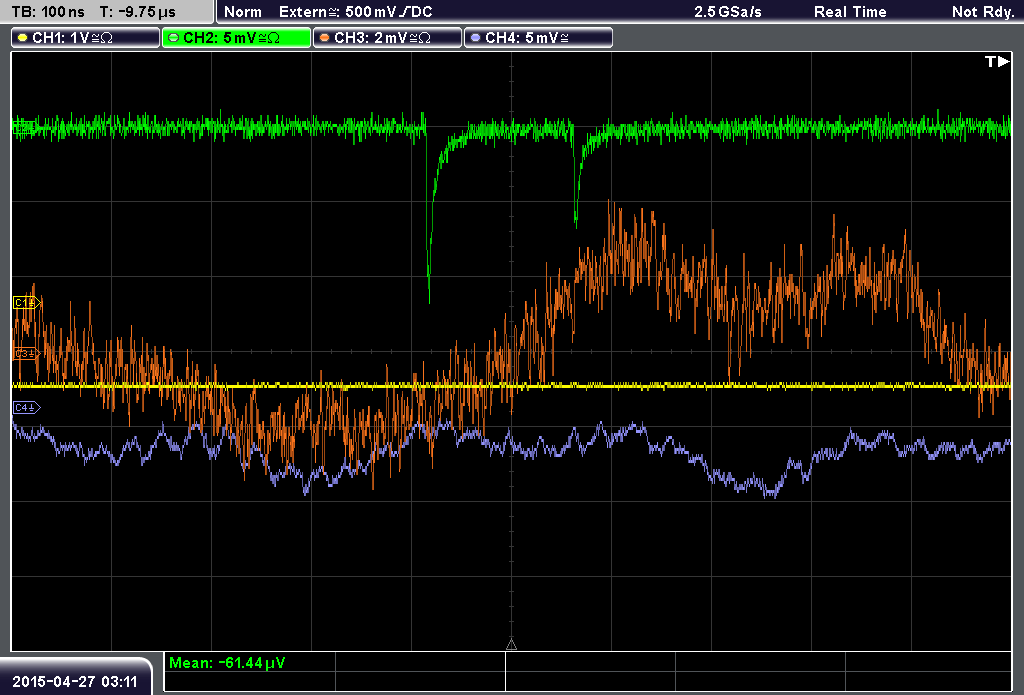This screenshot has width=1024, height=695.
Task: Click the Real Time acquisition mode label
Action: (x=850, y=12)
